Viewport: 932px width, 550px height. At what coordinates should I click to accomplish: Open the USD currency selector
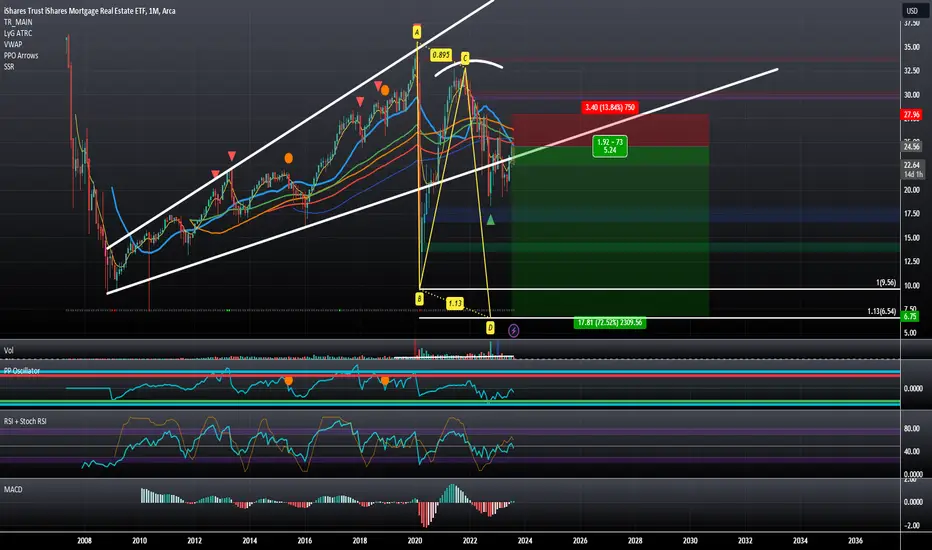click(912, 11)
